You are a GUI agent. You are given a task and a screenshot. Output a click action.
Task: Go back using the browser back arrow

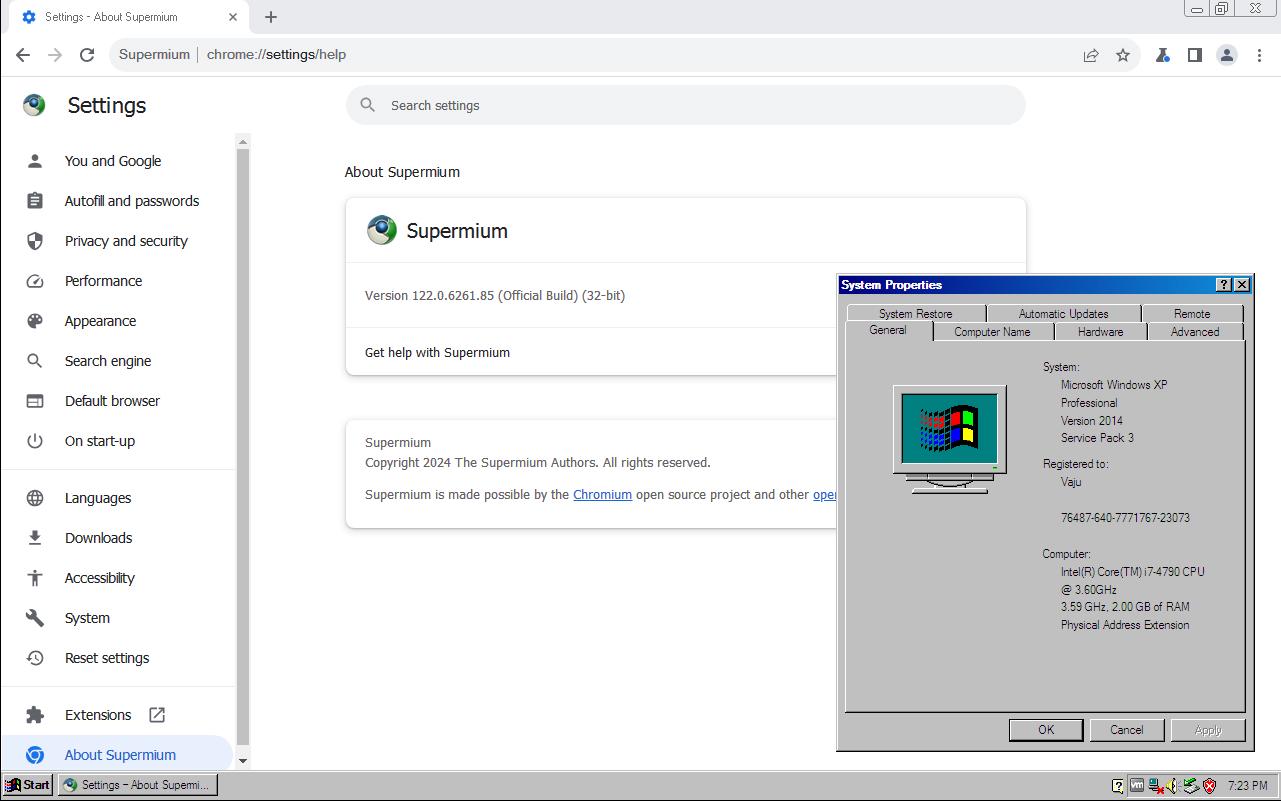(23, 55)
